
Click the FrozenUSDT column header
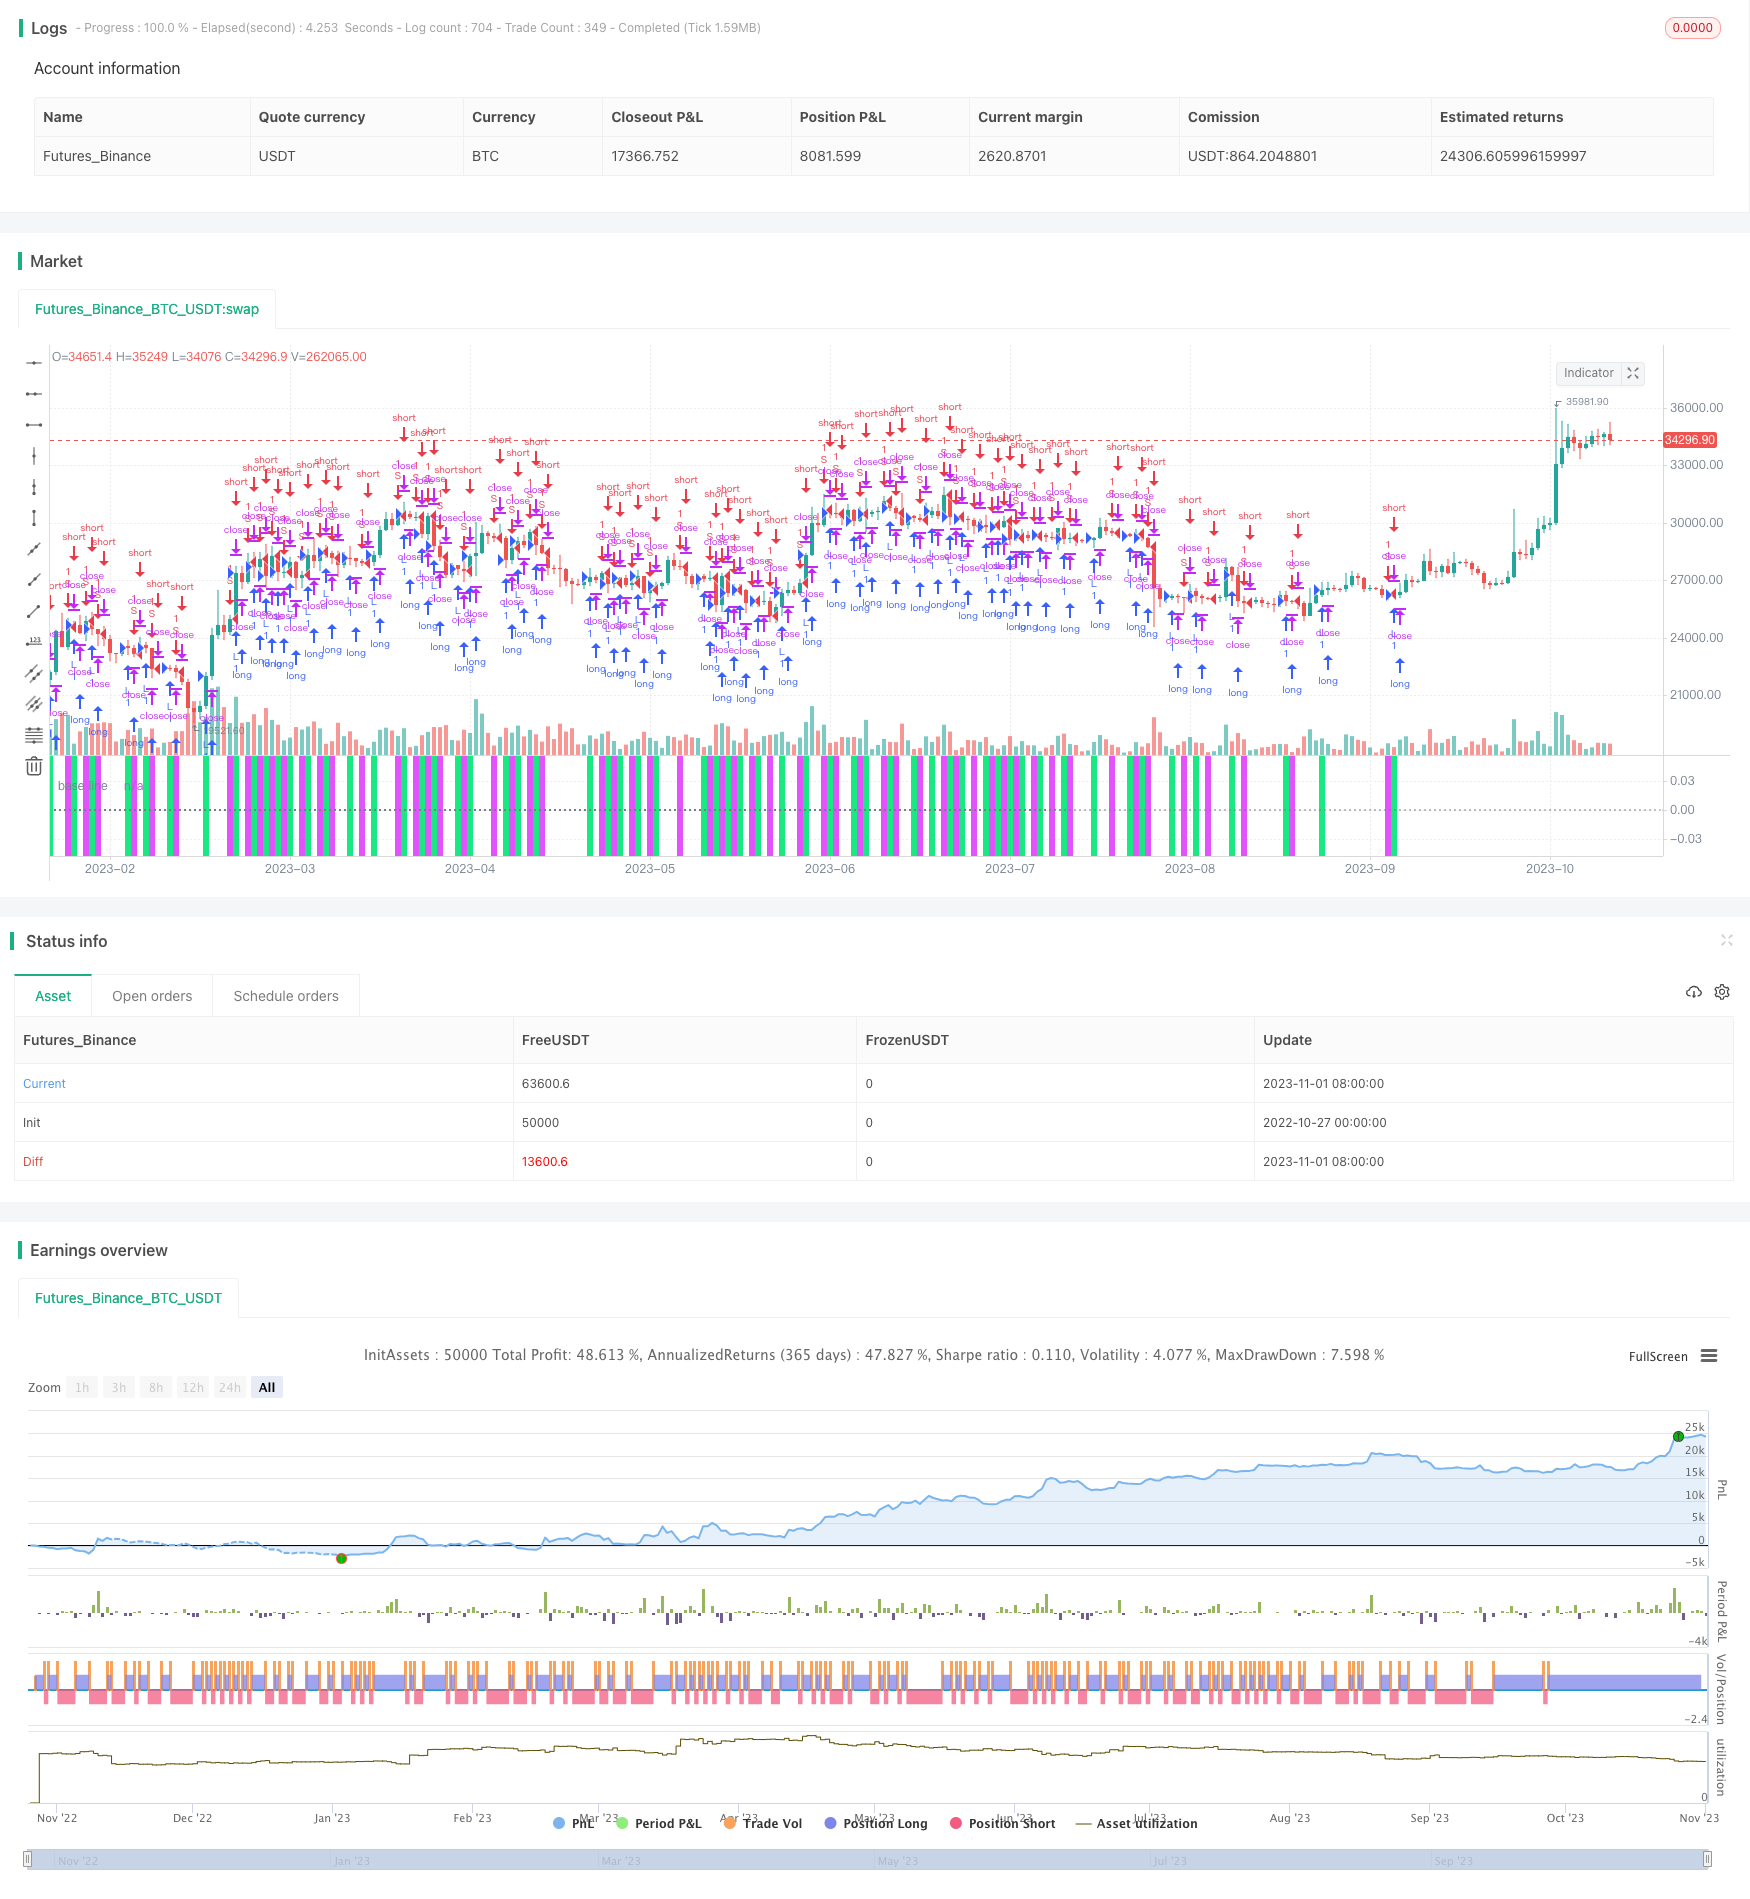(907, 1040)
